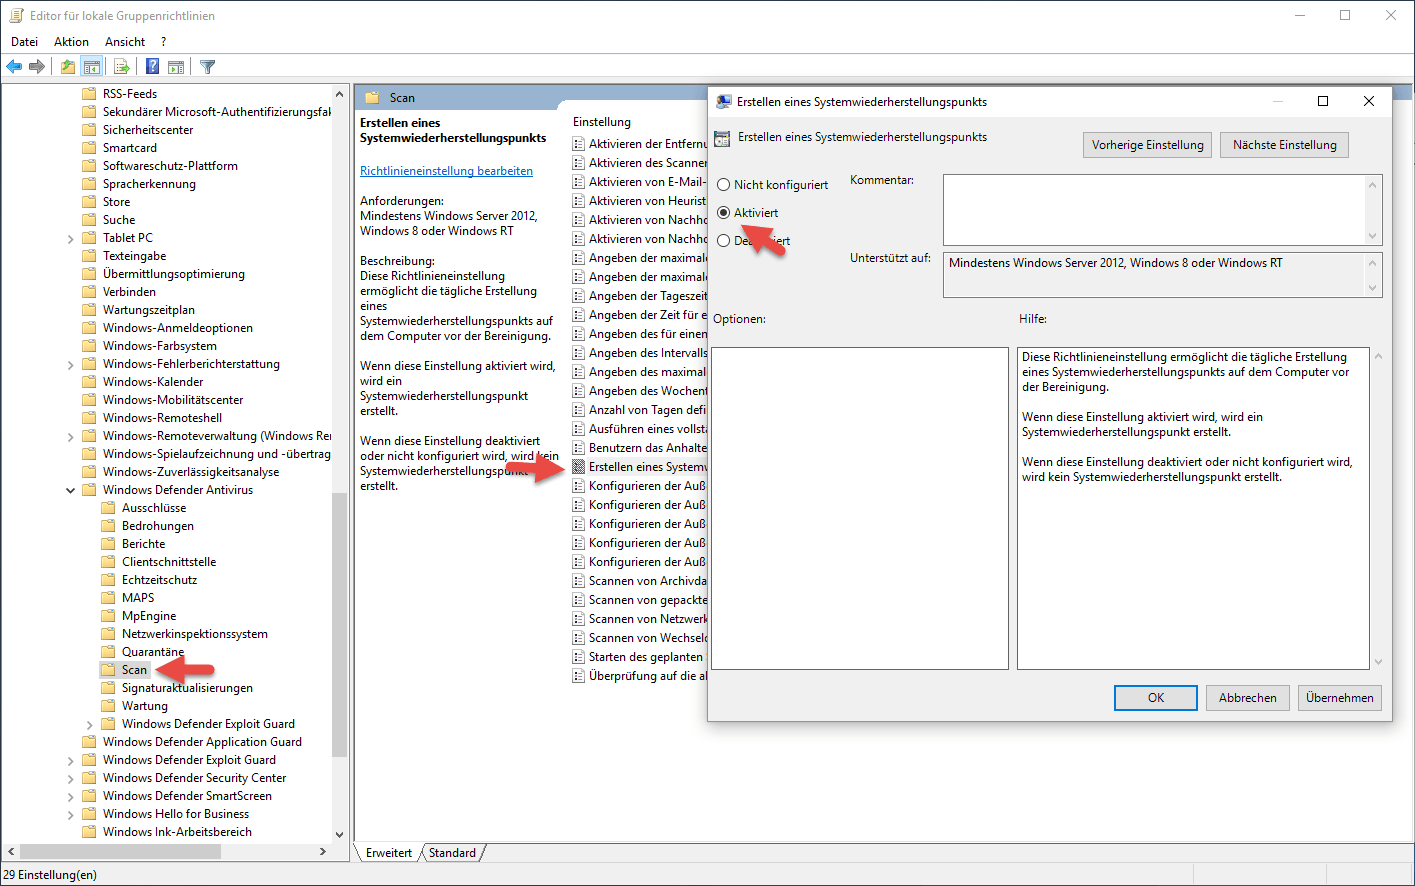This screenshot has height=886, width=1415.
Task: Click the Forward arrow in toolbar
Action: (x=37, y=67)
